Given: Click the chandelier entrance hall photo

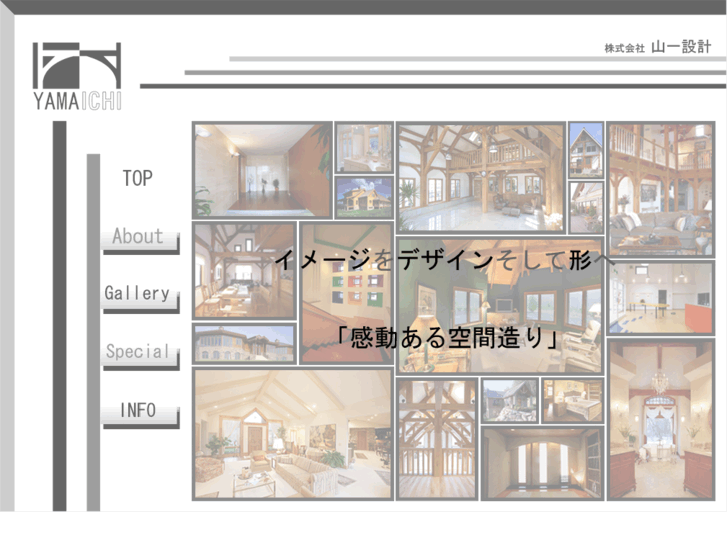Looking at the screenshot, I should (x=661, y=419).
